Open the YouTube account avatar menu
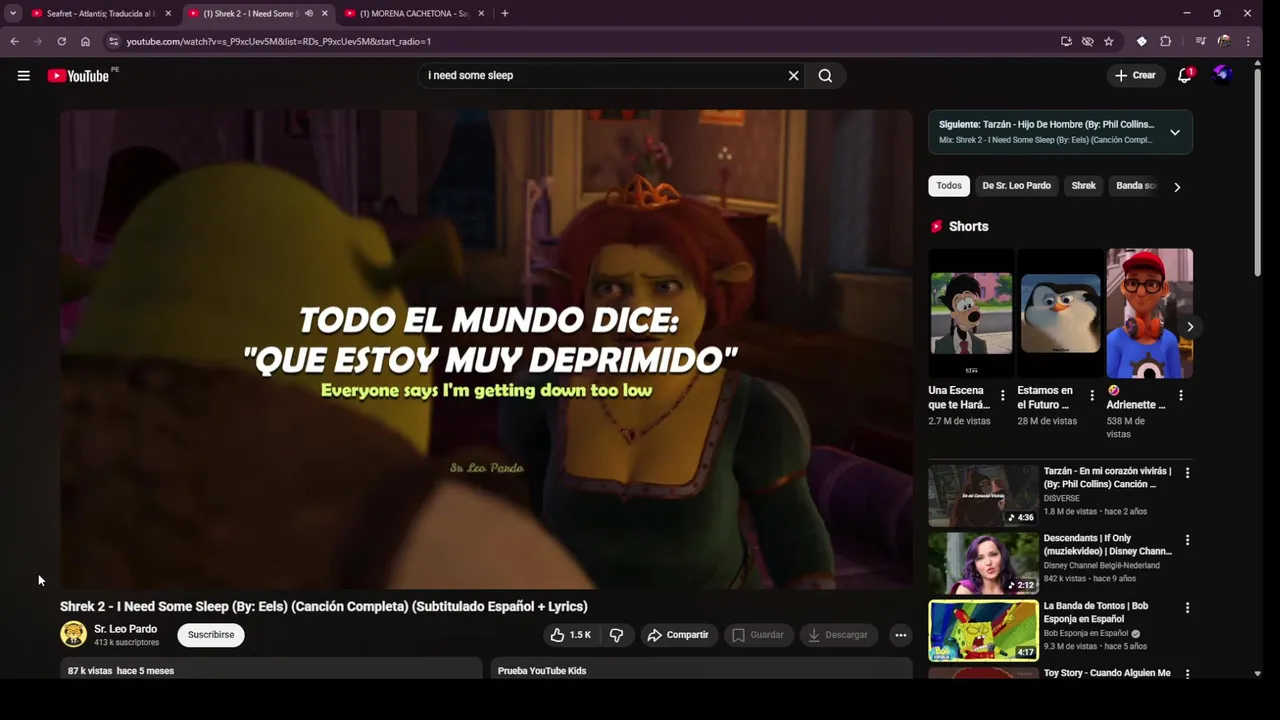Viewport: 1280px width, 720px height. pyautogui.click(x=1222, y=75)
